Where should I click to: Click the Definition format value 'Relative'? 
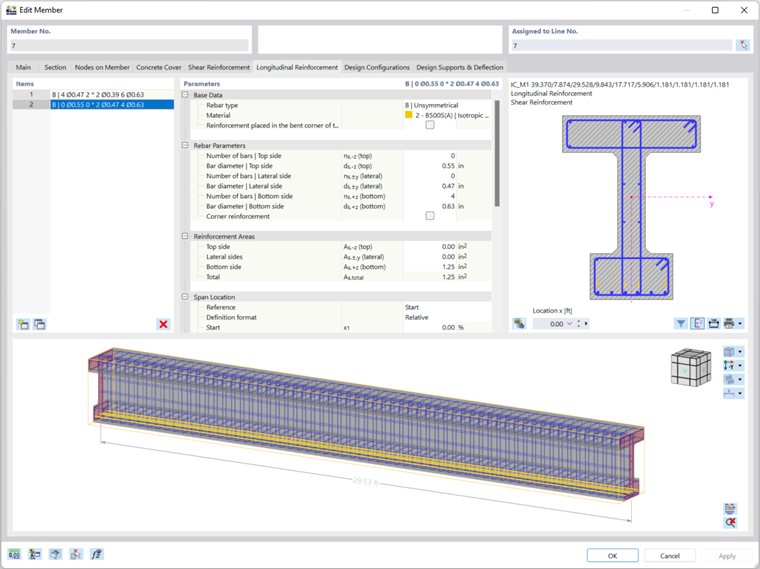(x=417, y=317)
